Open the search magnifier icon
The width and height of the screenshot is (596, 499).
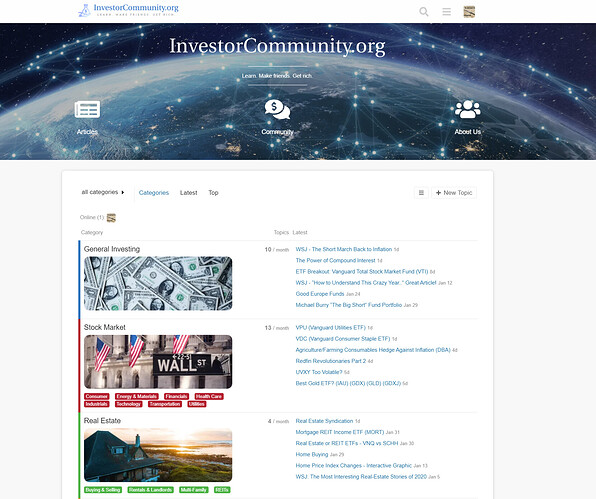[x=424, y=12]
